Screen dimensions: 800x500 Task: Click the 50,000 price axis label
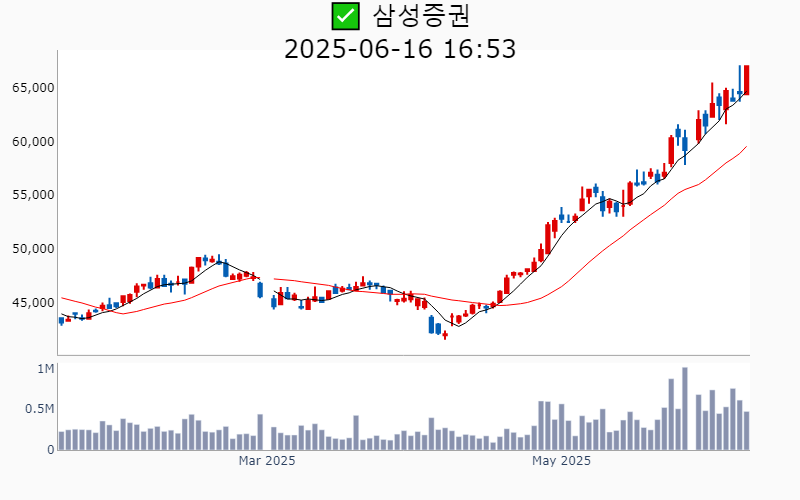point(33,249)
